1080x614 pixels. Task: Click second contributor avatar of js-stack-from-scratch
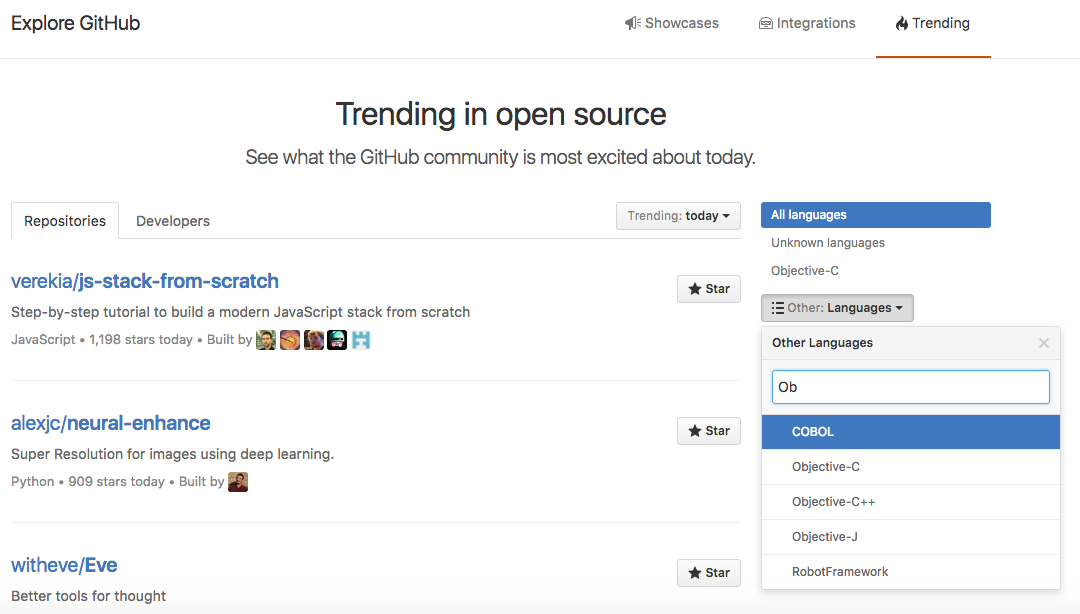(290, 340)
